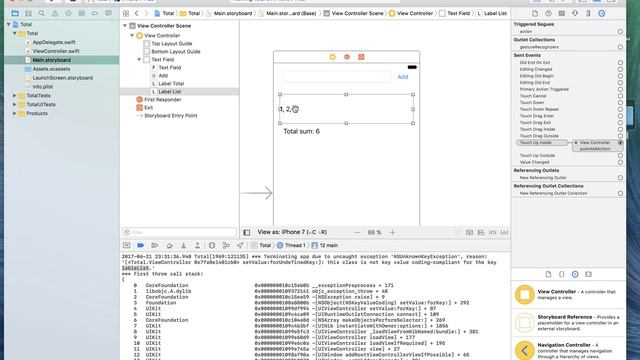Open the Project navigator folder icon
Viewport: 640px width, 360px height.
tap(15, 13)
